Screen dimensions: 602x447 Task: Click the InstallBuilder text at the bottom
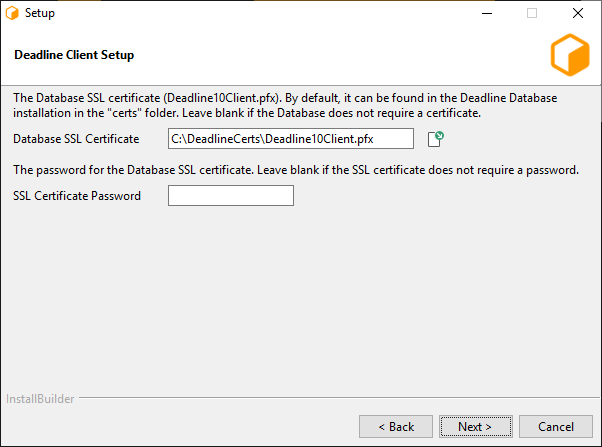[x=40, y=399]
